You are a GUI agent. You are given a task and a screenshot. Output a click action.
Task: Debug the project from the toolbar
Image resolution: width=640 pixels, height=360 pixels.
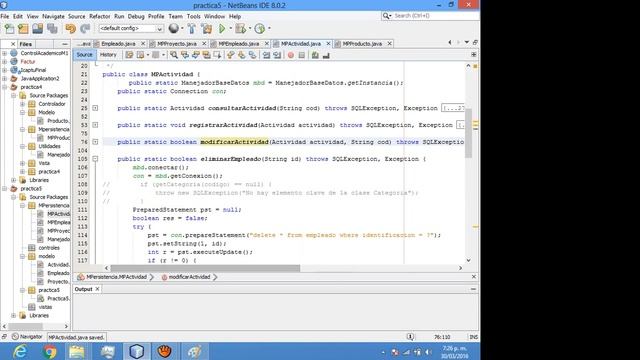coord(240,29)
